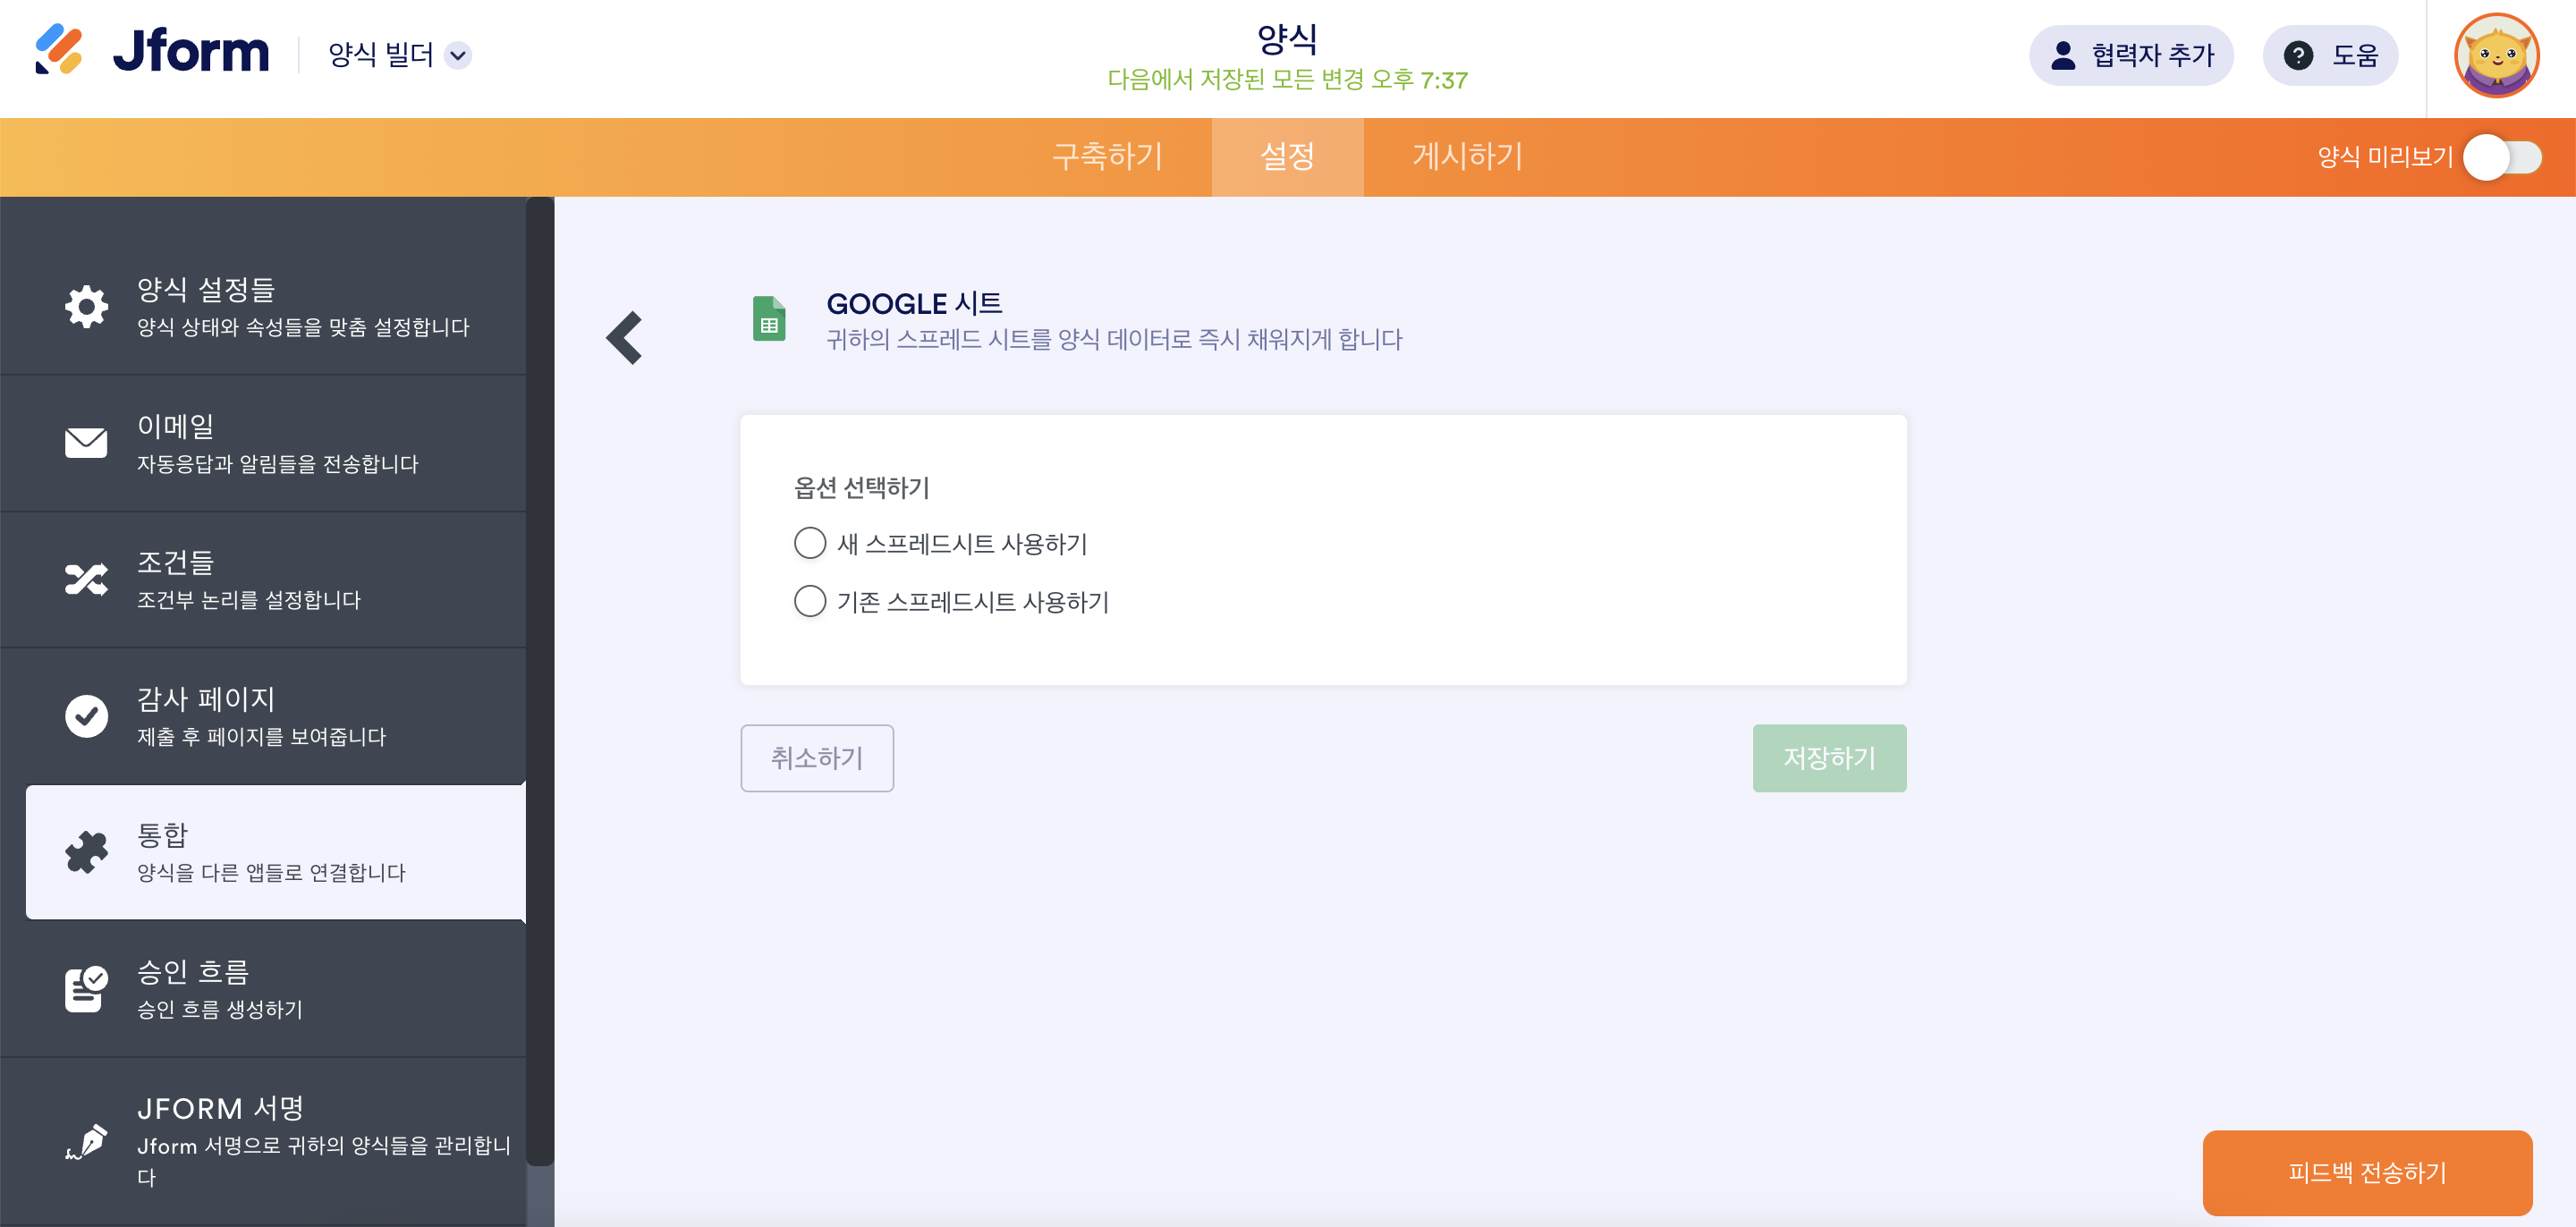Switch to the 구축하기 tab
This screenshot has height=1227, width=2576.
coord(1107,157)
